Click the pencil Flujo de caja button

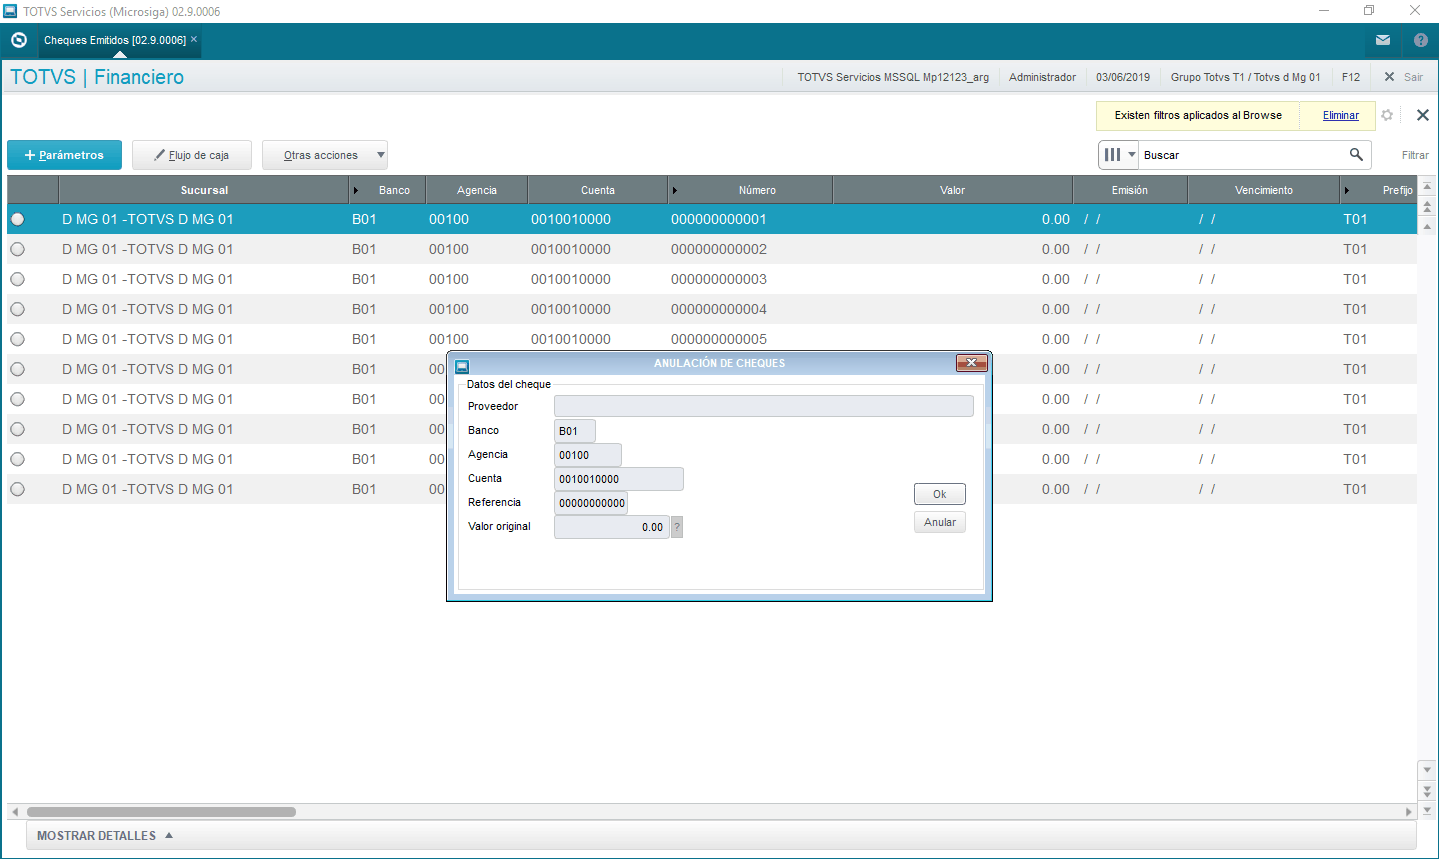[x=192, y=155]
